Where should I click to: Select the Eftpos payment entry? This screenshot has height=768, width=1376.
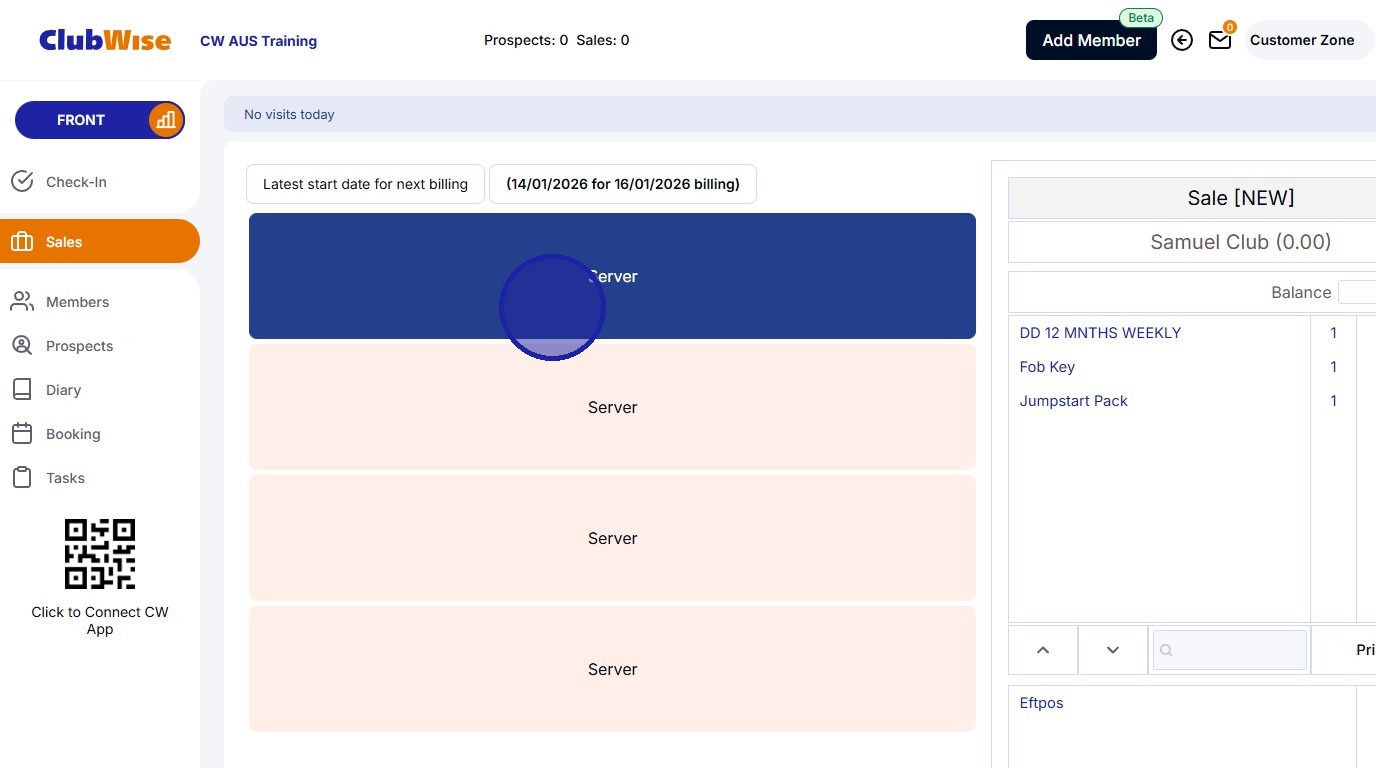[x=1041, y=703]
